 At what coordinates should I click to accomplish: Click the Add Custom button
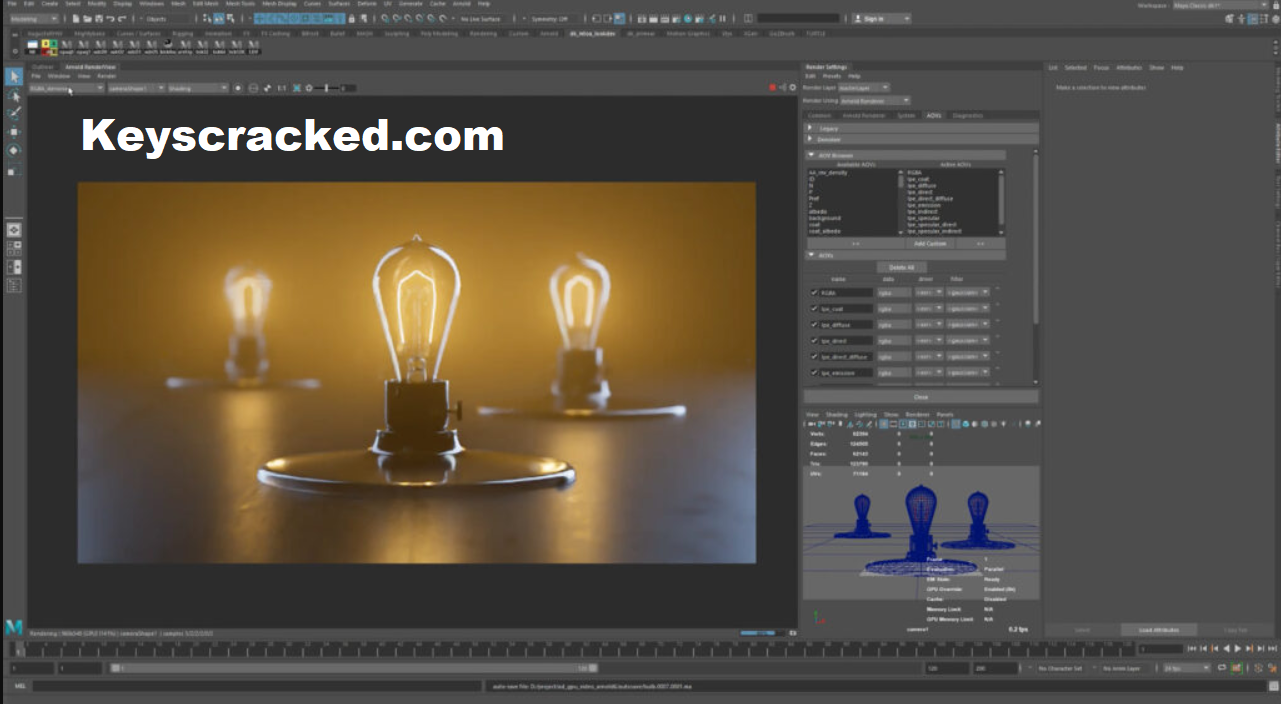[x=930, y=243]
